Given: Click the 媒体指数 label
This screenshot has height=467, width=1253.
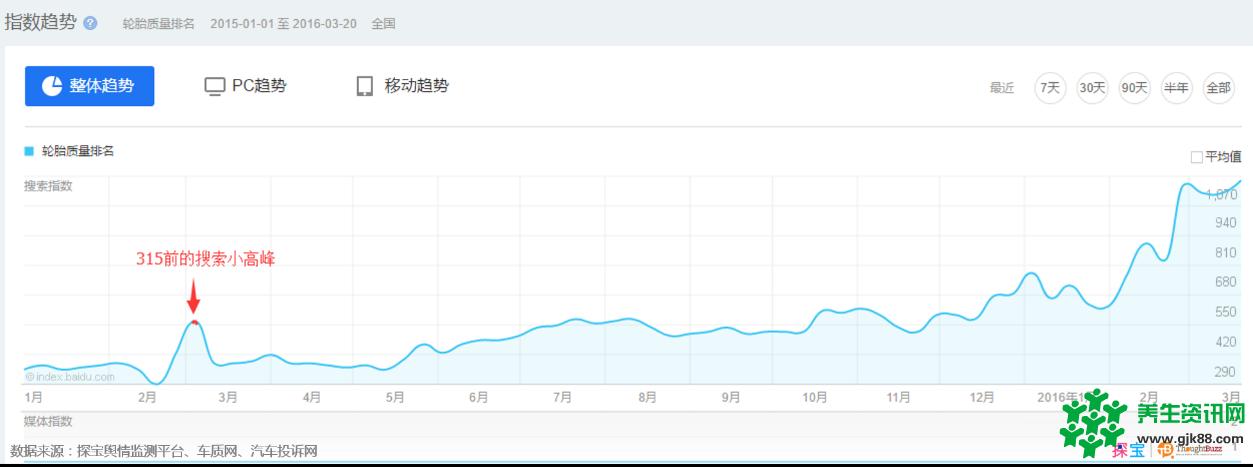Looking at the screenshot, I should (48, 422).
